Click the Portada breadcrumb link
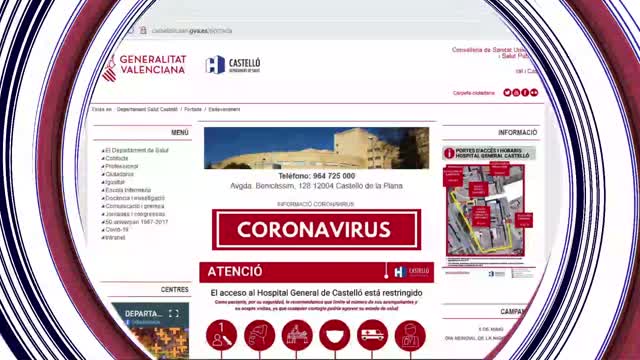 click(x=193, y=109)
